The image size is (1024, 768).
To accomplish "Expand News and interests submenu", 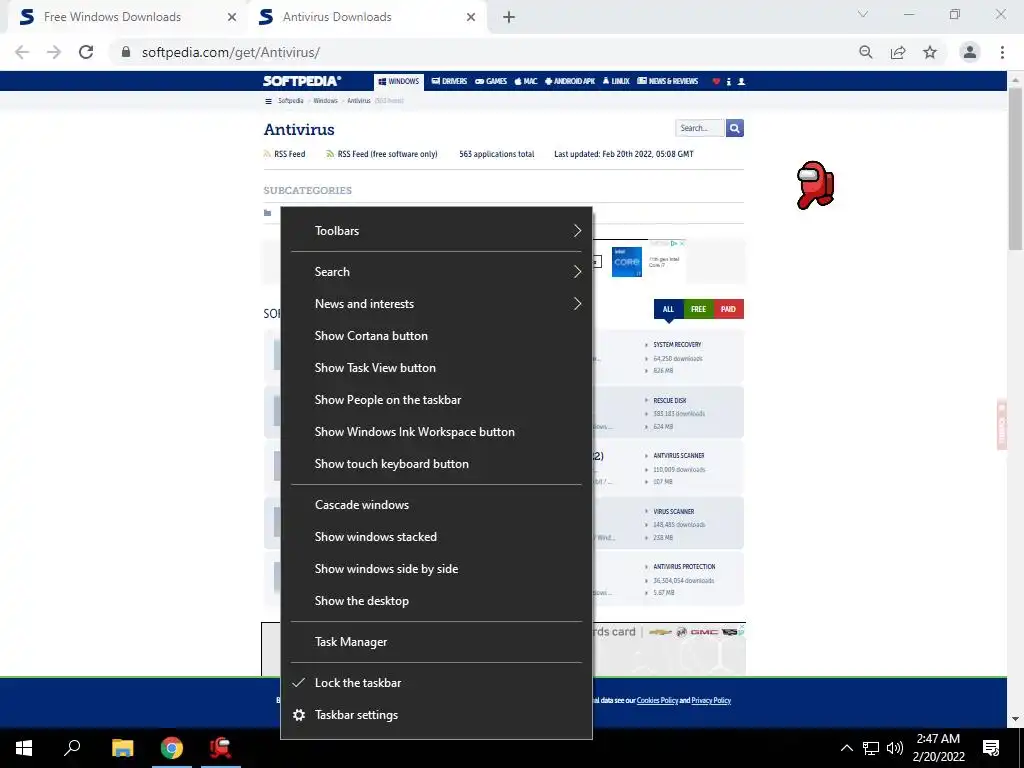I will [436, 304].
